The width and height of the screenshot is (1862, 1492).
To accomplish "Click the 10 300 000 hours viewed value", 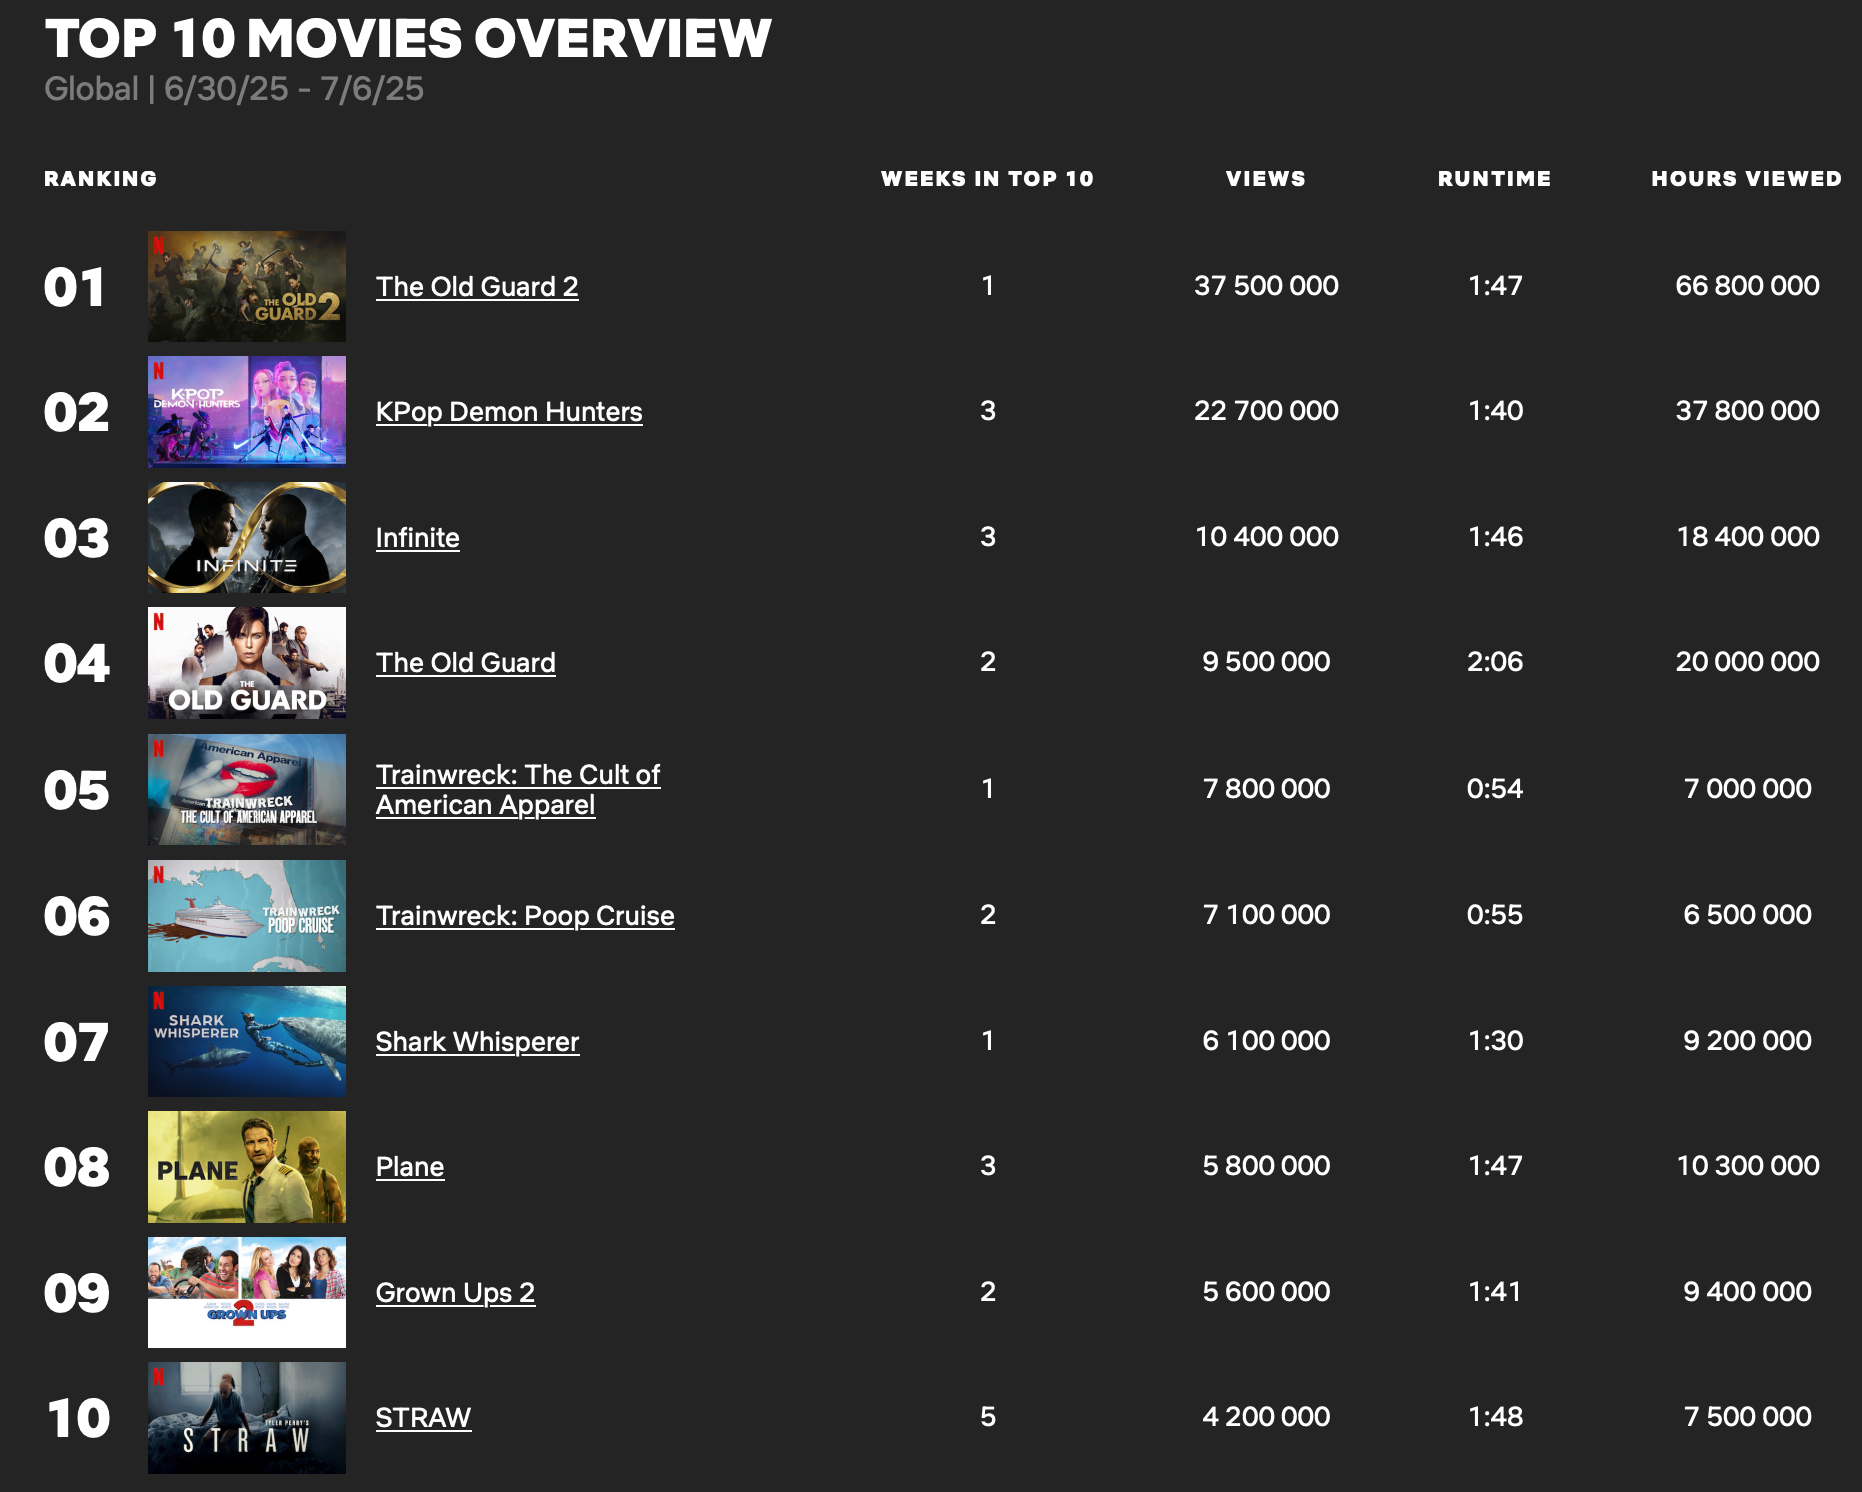I will tap(1747, 1166).
